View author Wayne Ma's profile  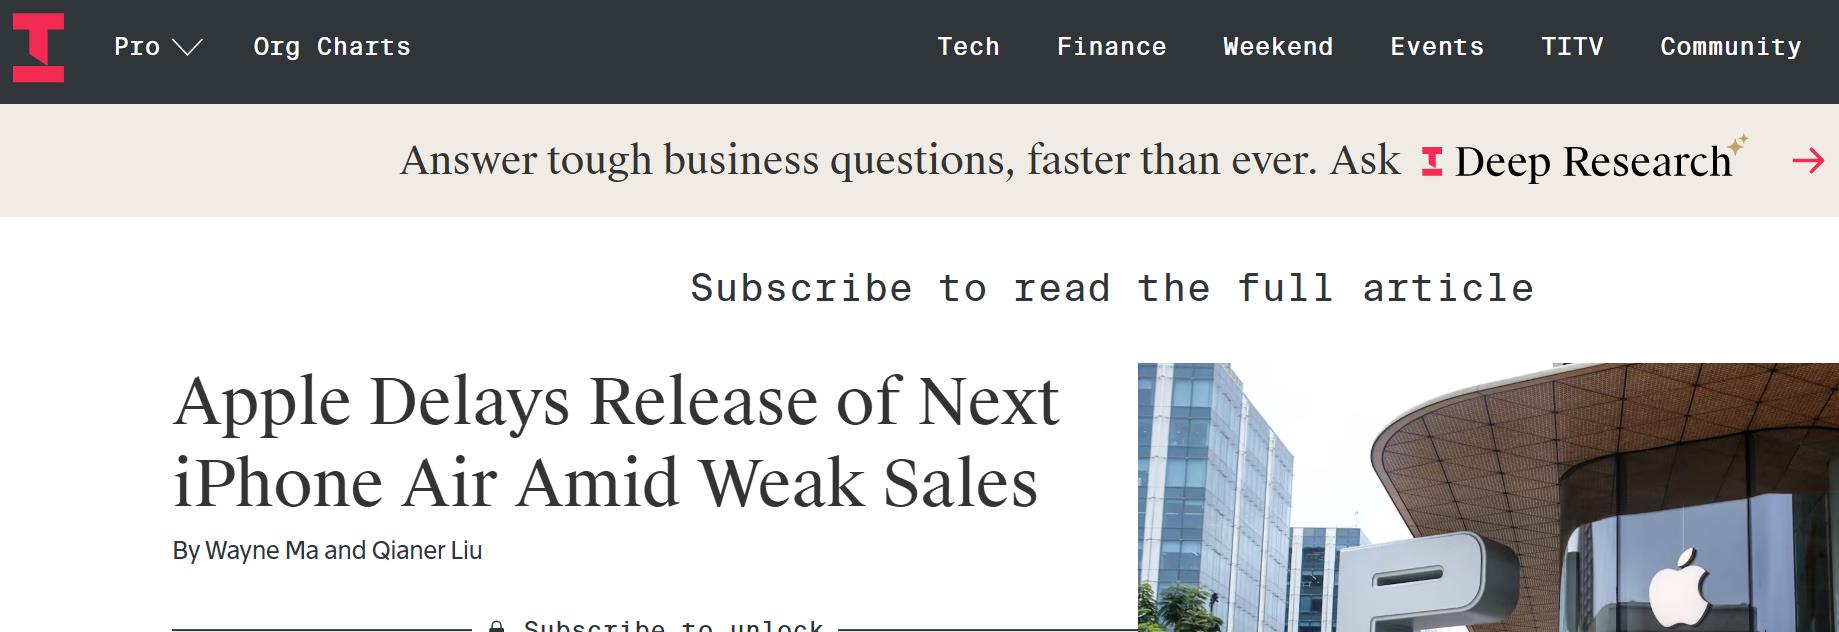[x=261, y=550]
